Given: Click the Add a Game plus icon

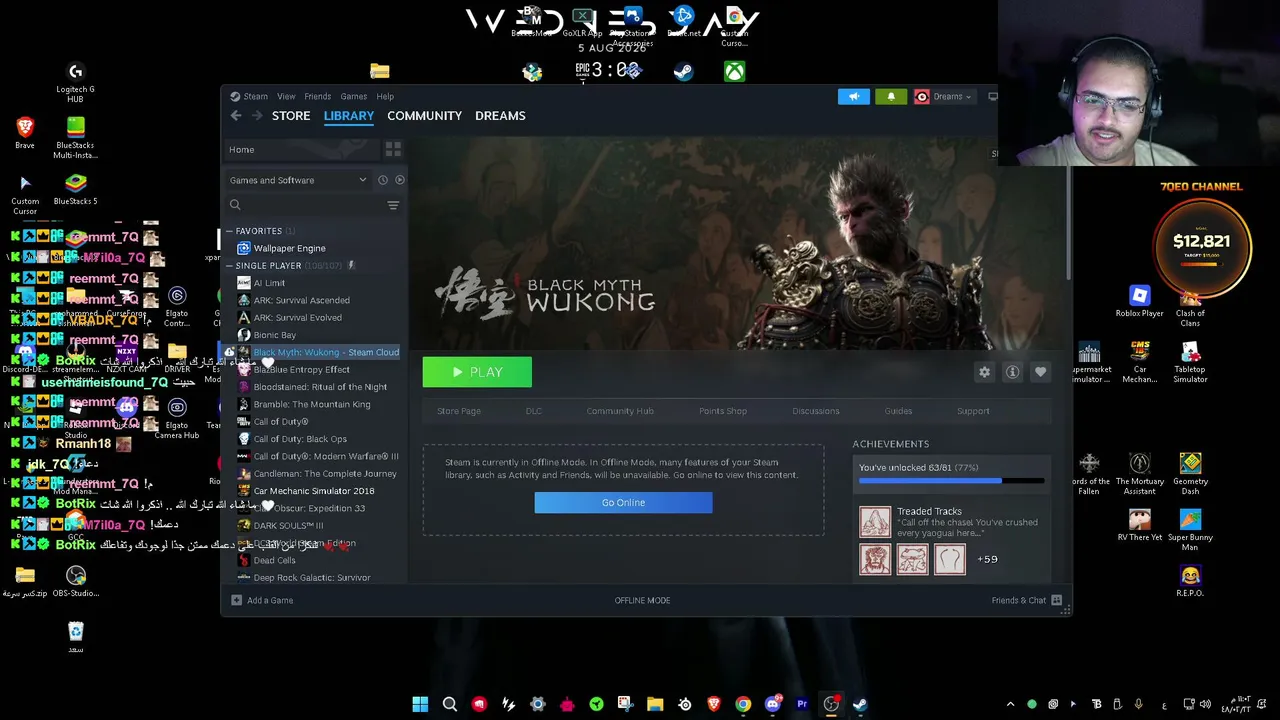Looking at the screenshot, I should [236, 600].
